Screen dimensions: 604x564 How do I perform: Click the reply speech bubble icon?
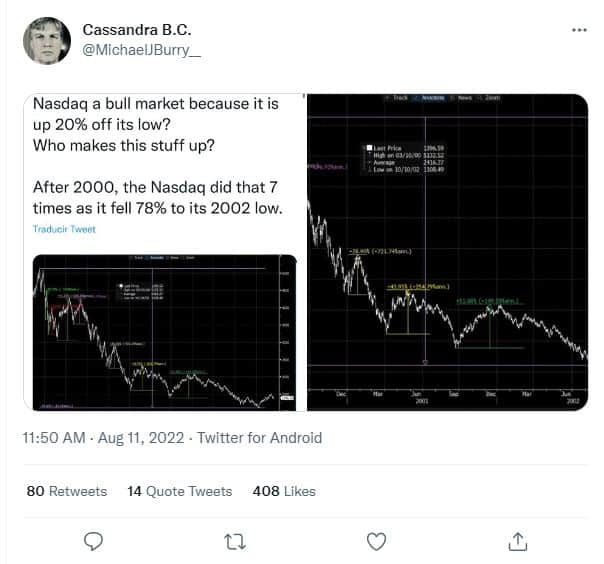tap(93, 541)
